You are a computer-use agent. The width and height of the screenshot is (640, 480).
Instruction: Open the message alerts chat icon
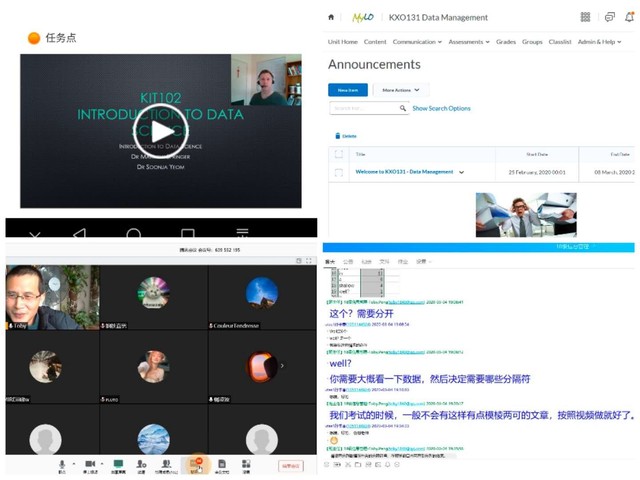point(609,18)
